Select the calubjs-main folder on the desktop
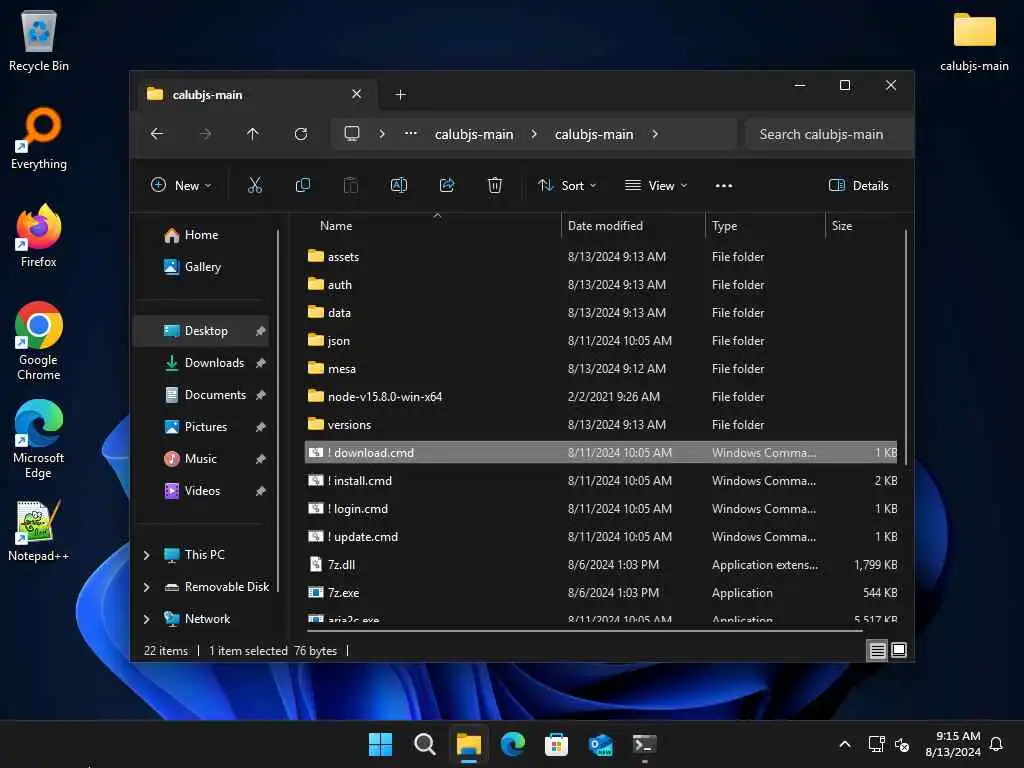The width and height of the screenshot is (1024, 768). (x=974, y=40)
